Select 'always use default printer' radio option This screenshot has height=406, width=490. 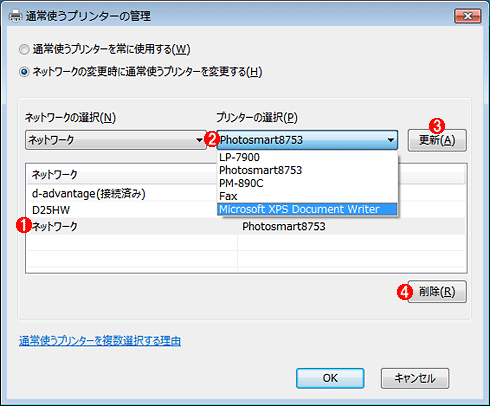click(24, 50)
